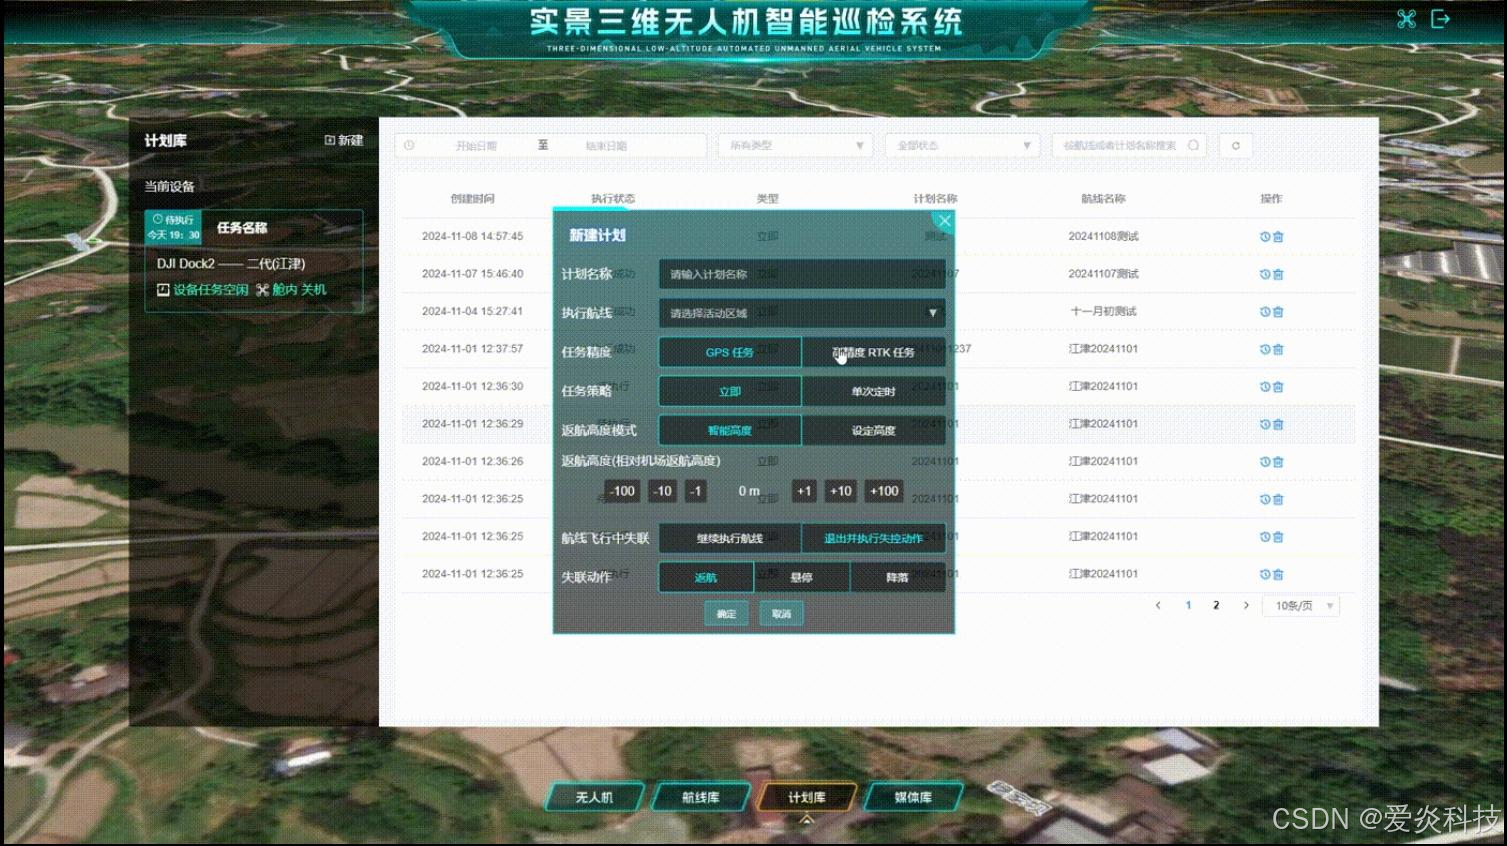Open the 执行航线 route dropdown
The height and width of the screenshot is (846, 1507).
pyautogui.click(x=802, y=313)
